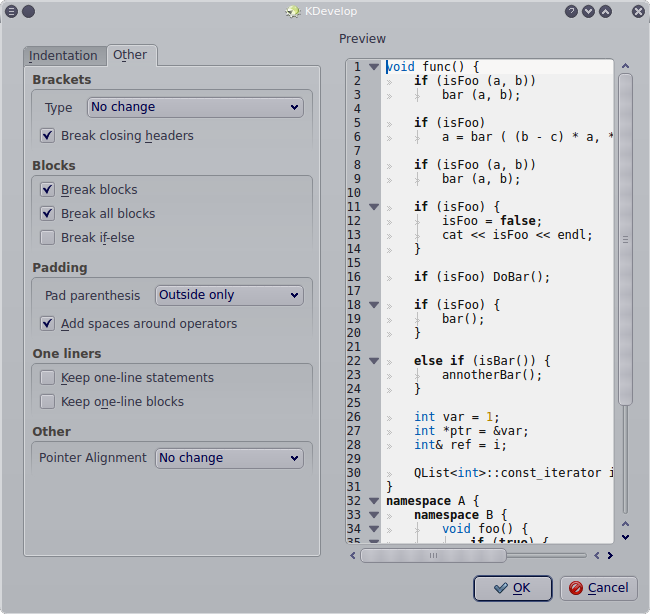Click the preview horizontal scrollbar handle
Viewport: 650px width, 614px height.
[x=433, y=556]
